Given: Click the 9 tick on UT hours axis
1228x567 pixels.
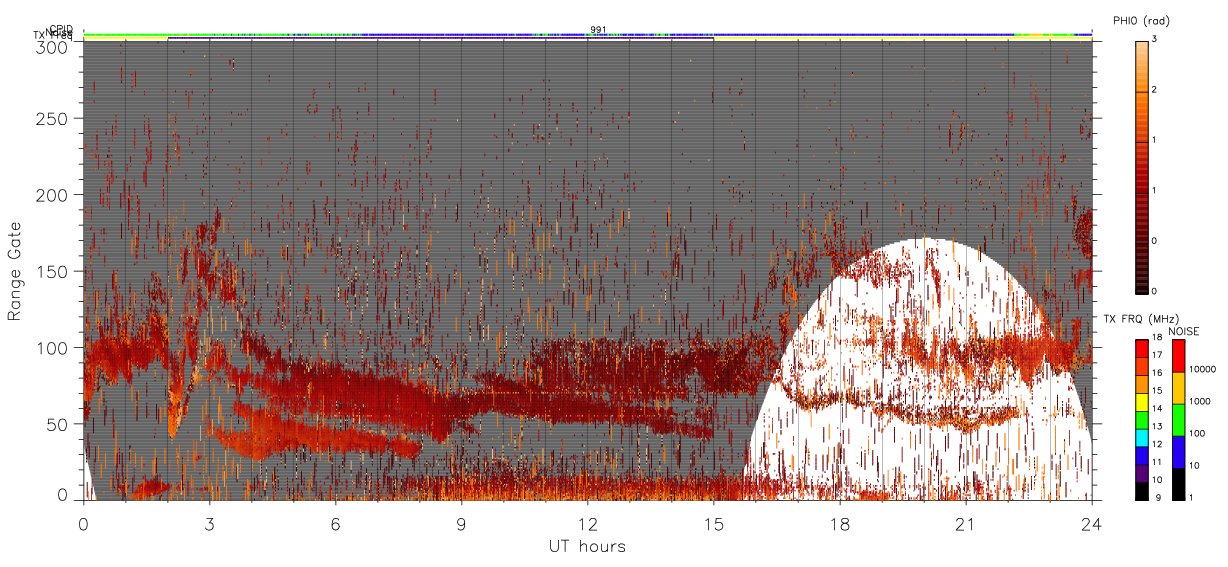Looking at the screenshot, I should [461, 523].
